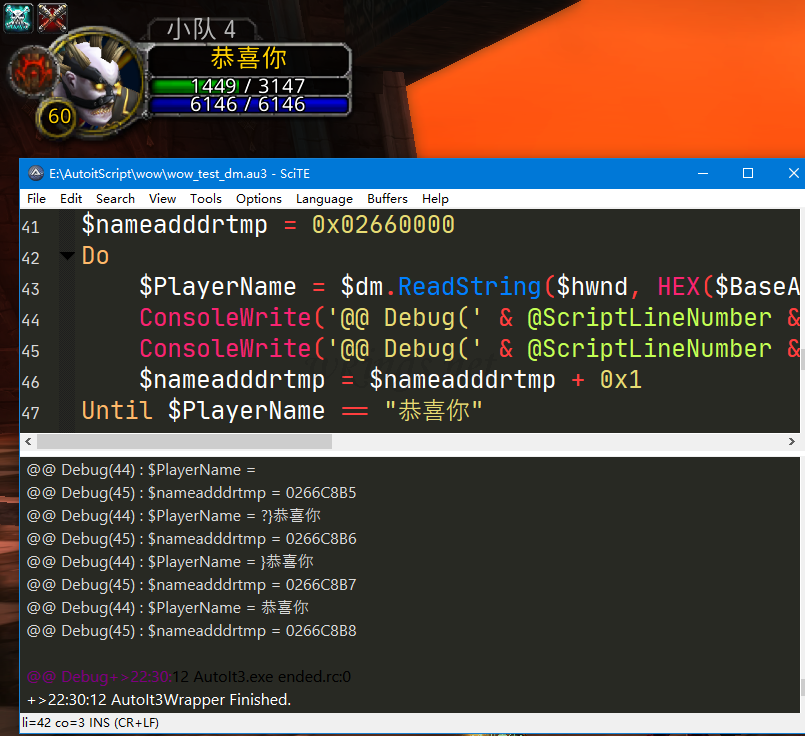Click the ReadString method call
Viewport: 805px width, 736px height.
click(x=469, y=287)
